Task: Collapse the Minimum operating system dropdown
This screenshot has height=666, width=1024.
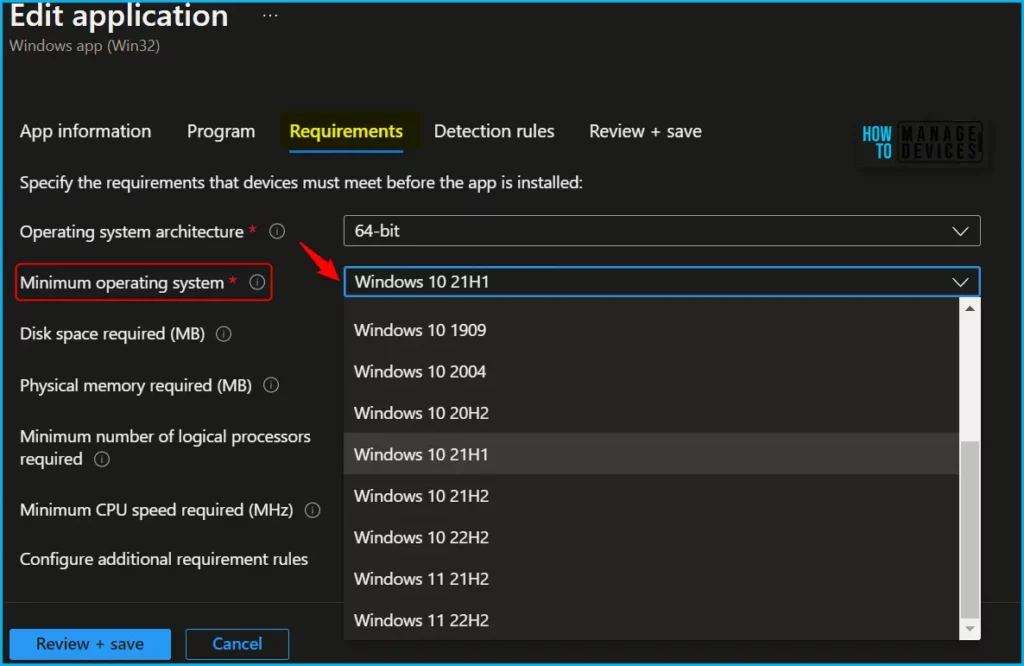Action: (x=960, y=282)
